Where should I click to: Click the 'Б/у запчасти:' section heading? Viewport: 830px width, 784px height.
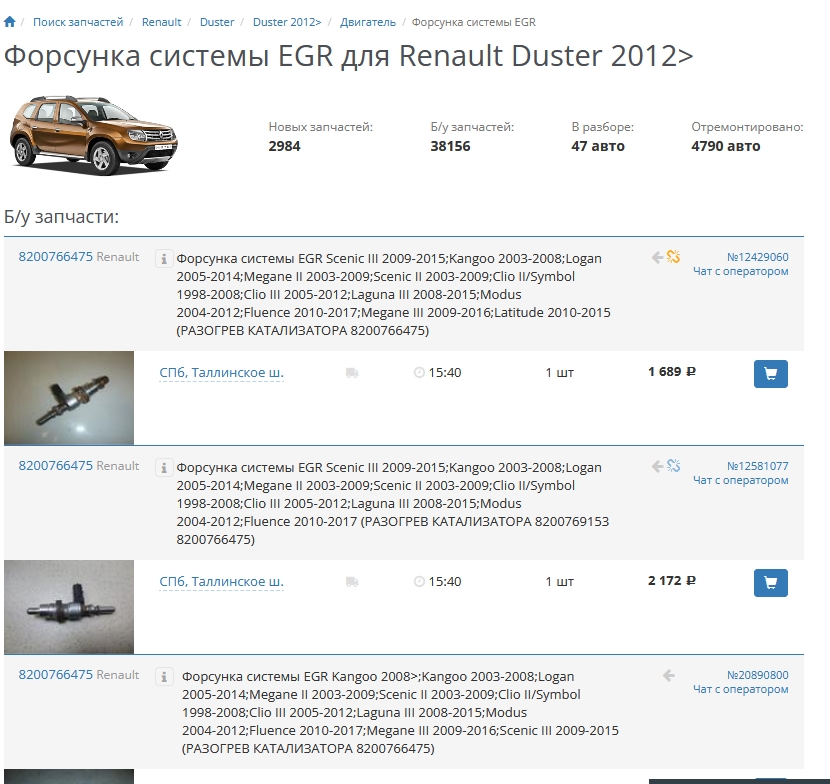click(x=61, y=217)
